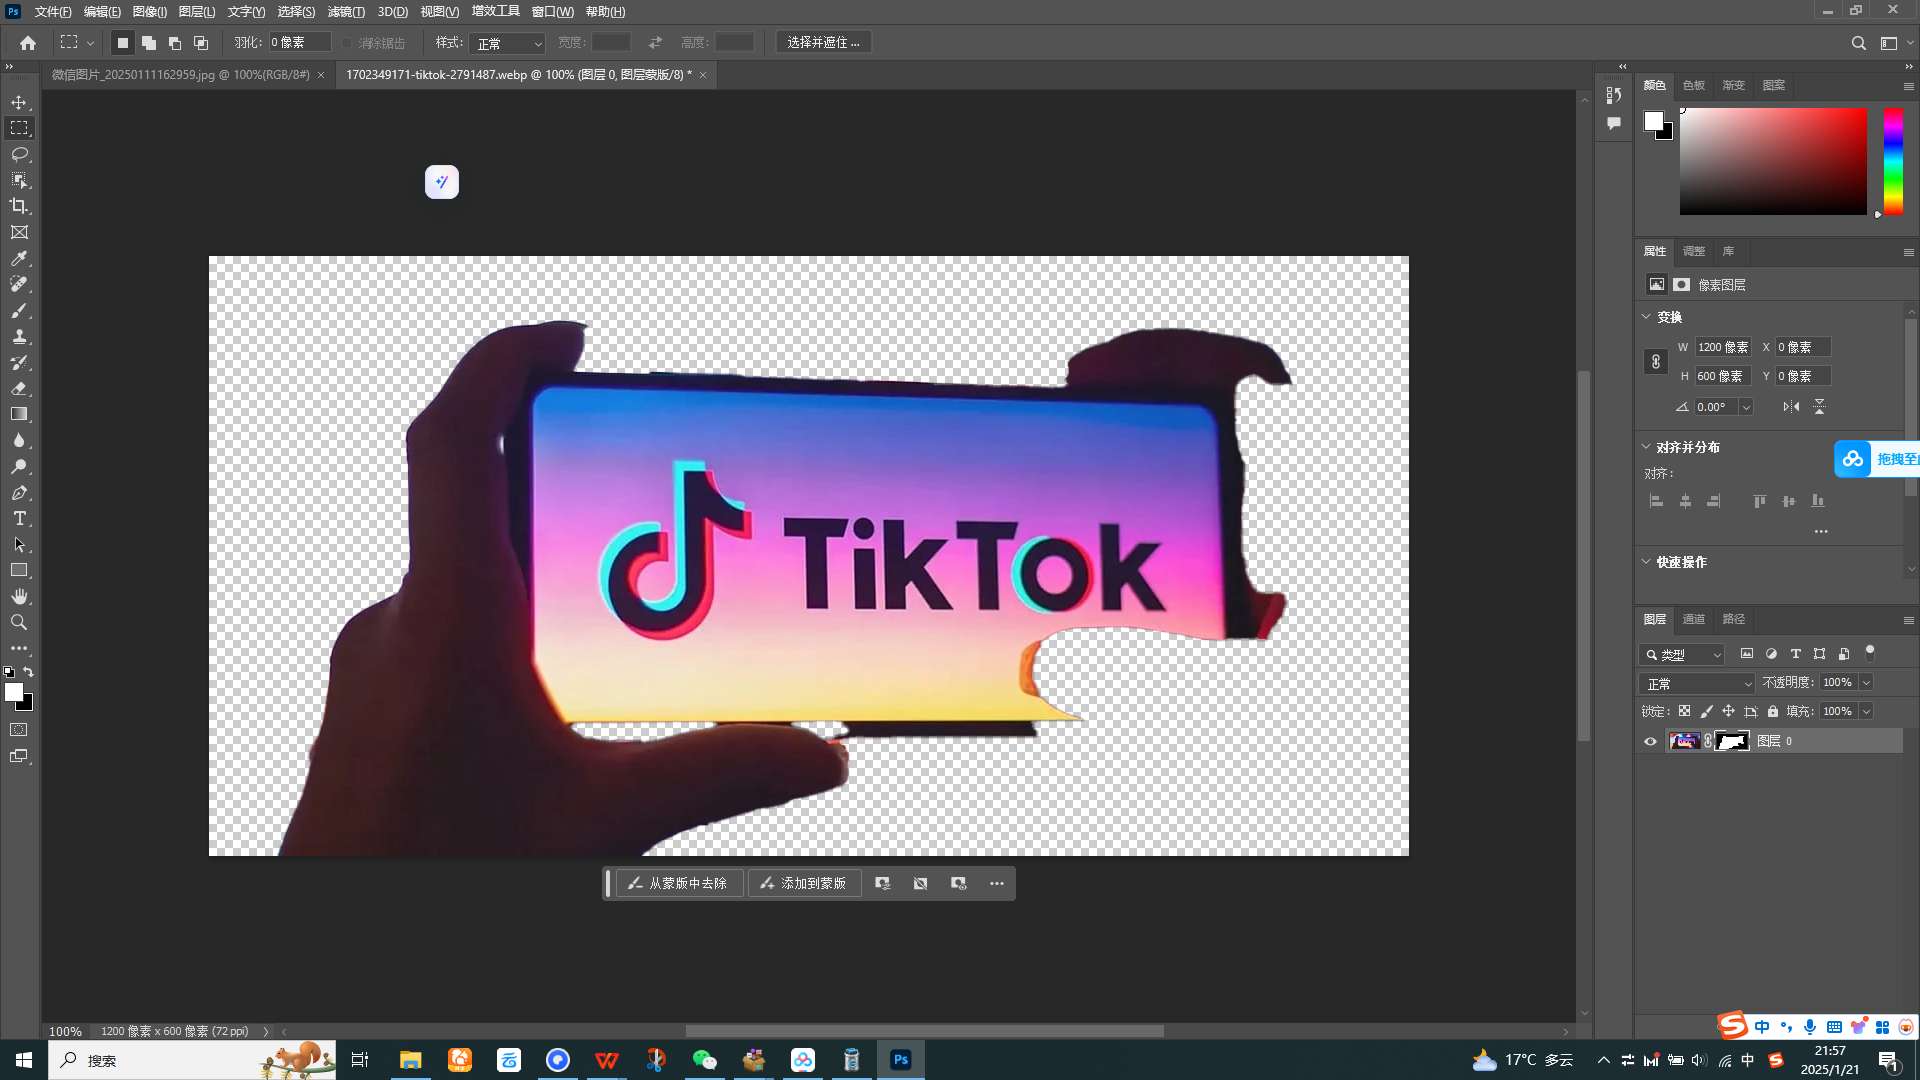Open 样式 dropdown set to 正常

(508, 43)
